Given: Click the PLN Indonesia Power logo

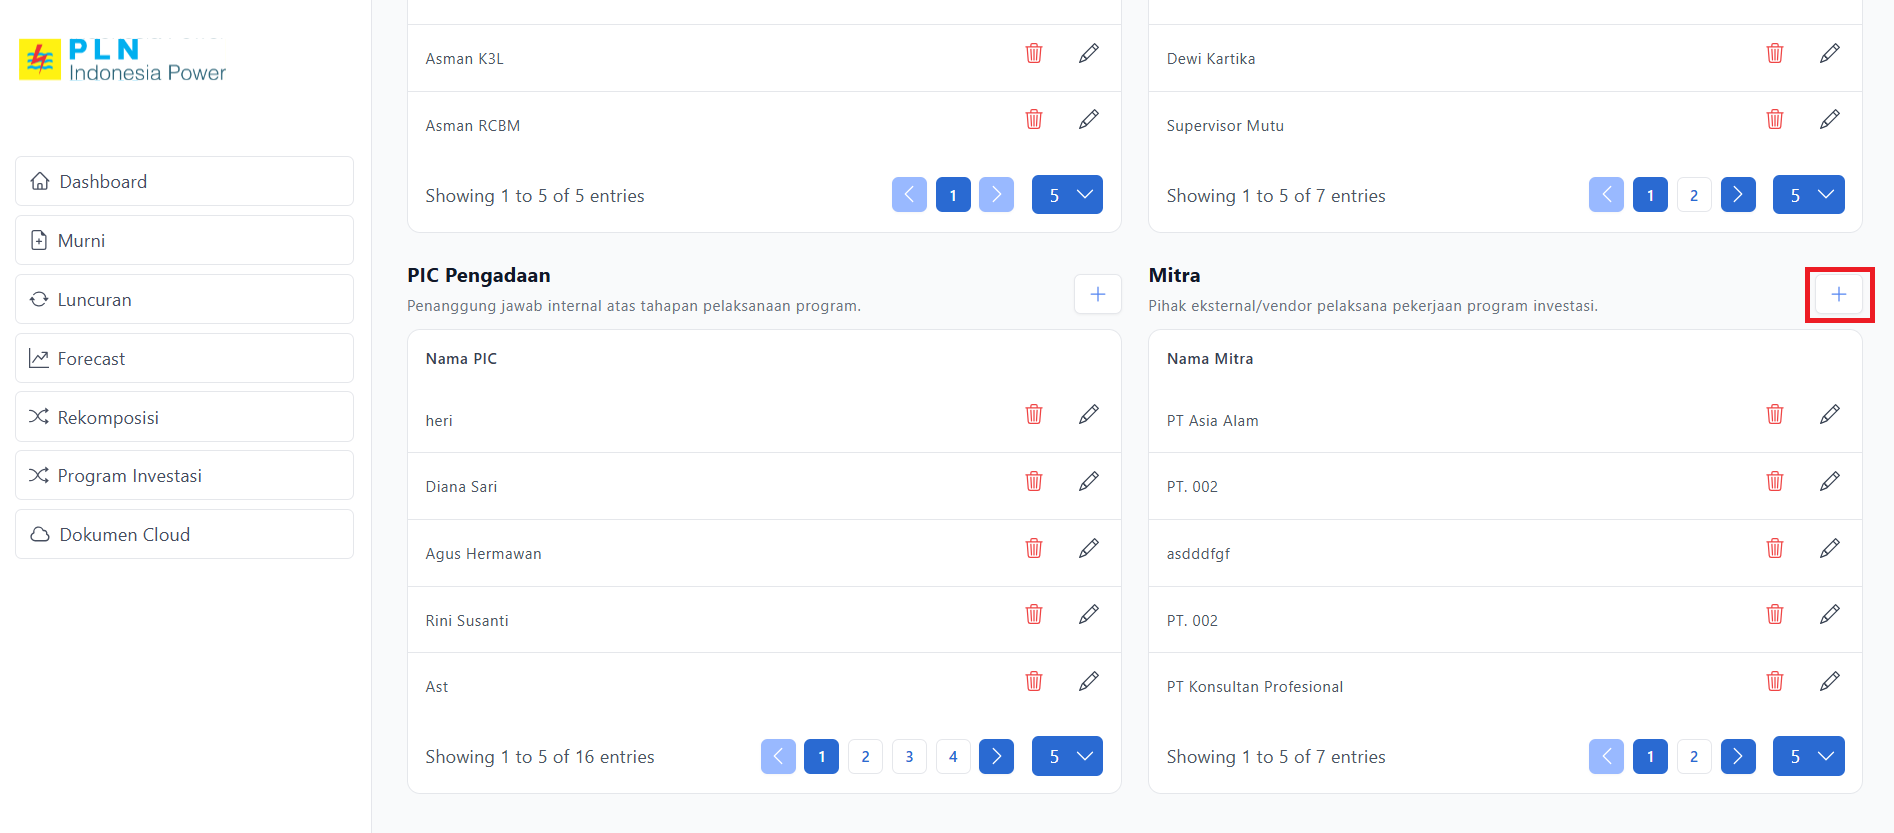Looking at the screenshot, I should [123, 60].
